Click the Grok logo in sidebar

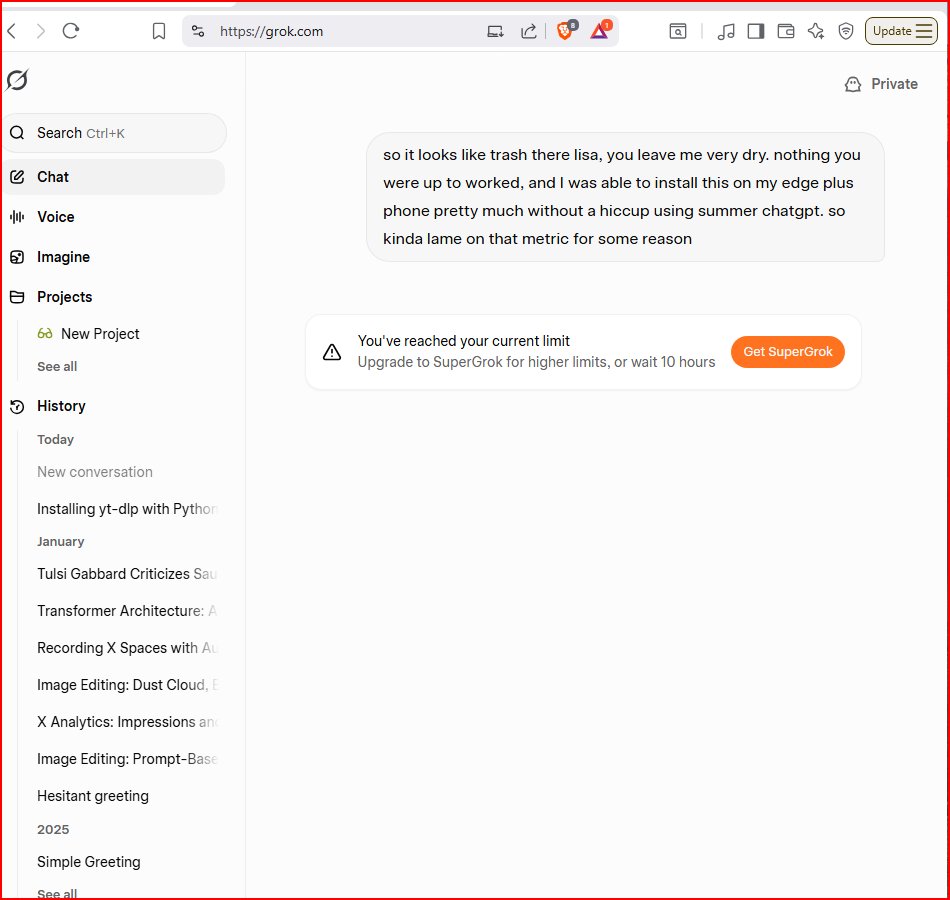coord(17,80)
